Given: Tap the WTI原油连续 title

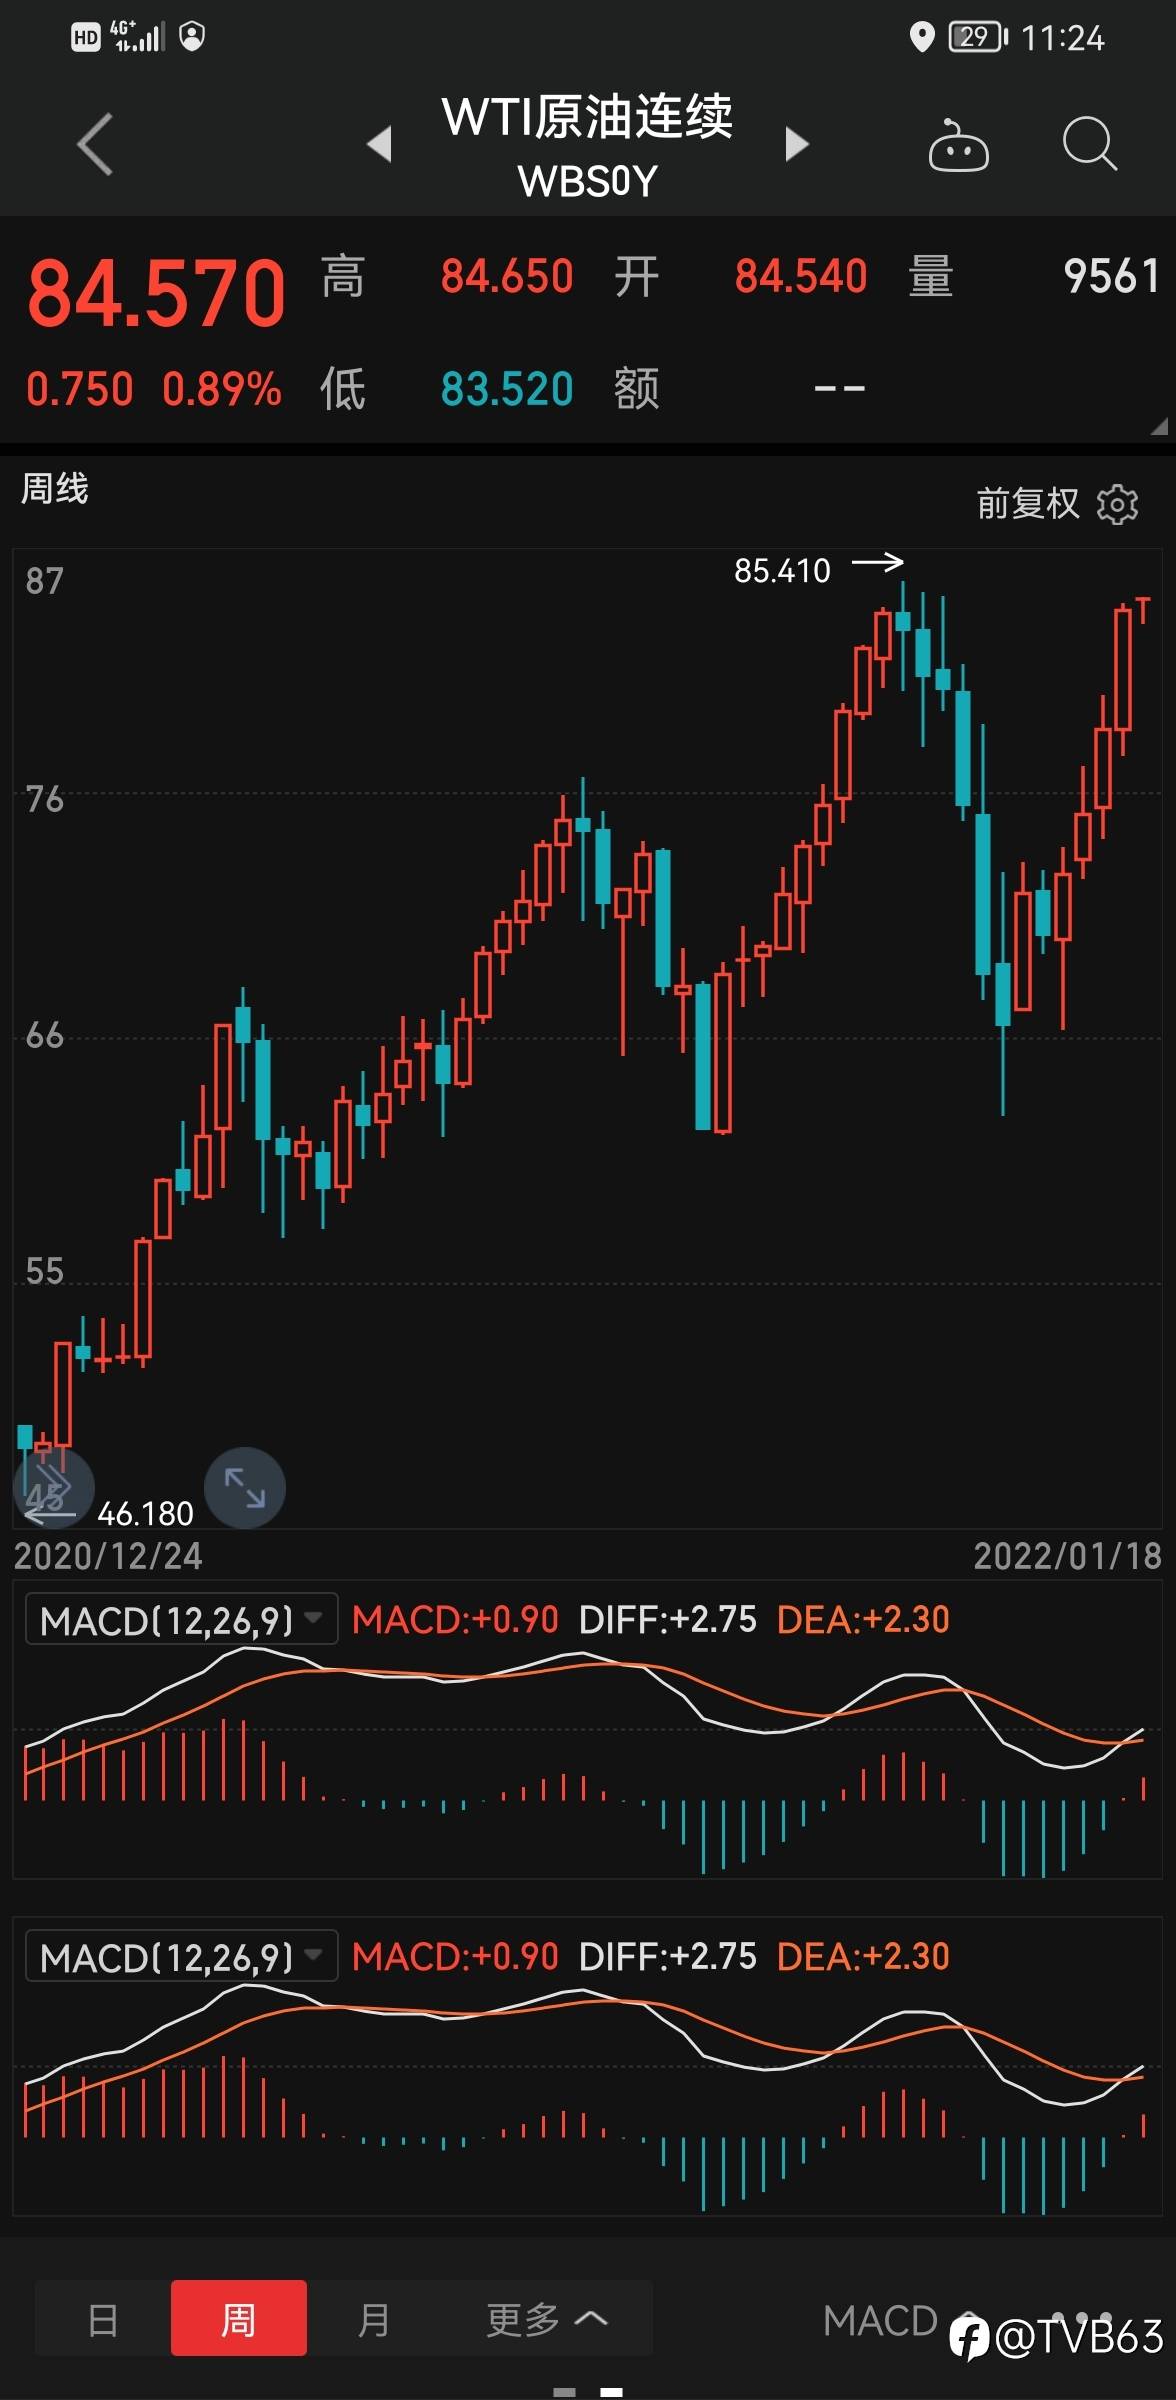Looking at the screenshot, I should point(587,118).
